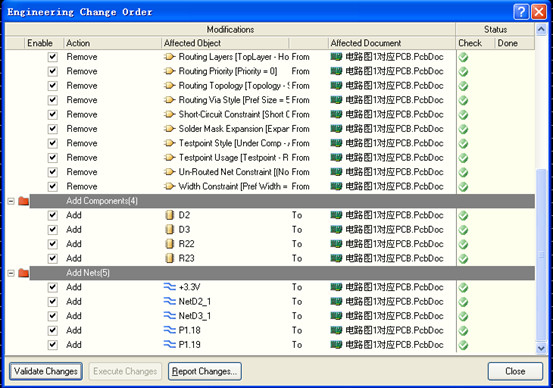The width and height of the screenshot is (553, 388).
Task: Click the net icon for P1.18
Action: [x=170, y=331]
